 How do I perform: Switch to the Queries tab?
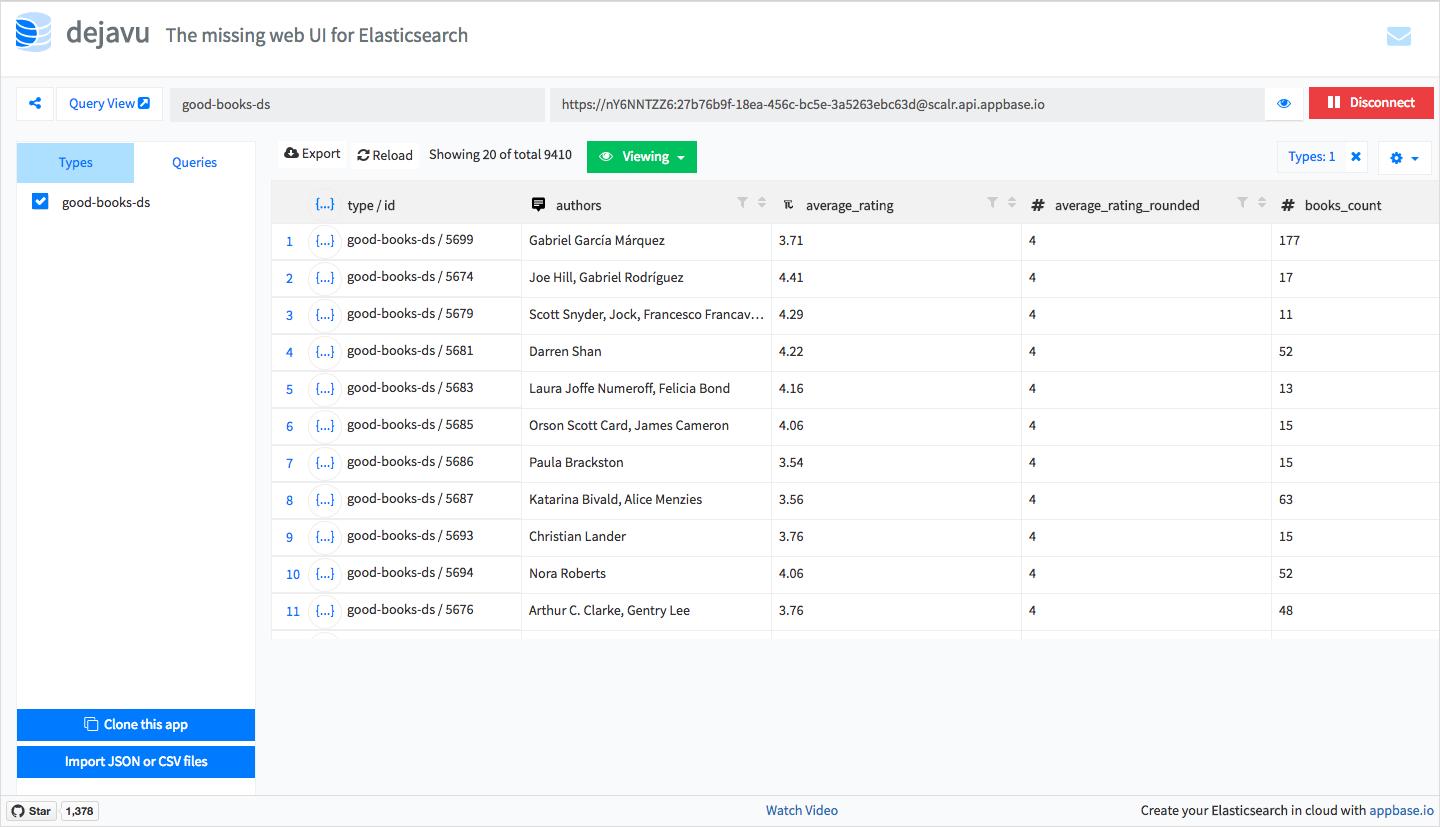coord(194,163)
